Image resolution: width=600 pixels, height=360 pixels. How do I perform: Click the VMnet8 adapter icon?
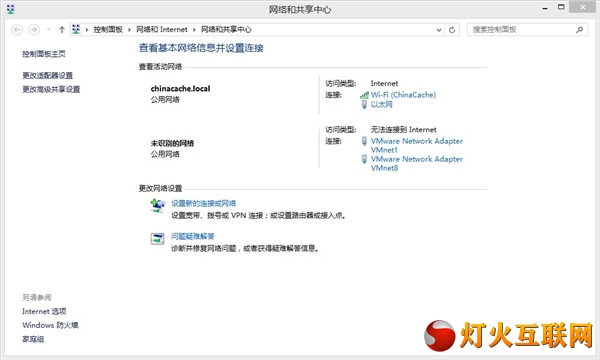coord(364,159)
